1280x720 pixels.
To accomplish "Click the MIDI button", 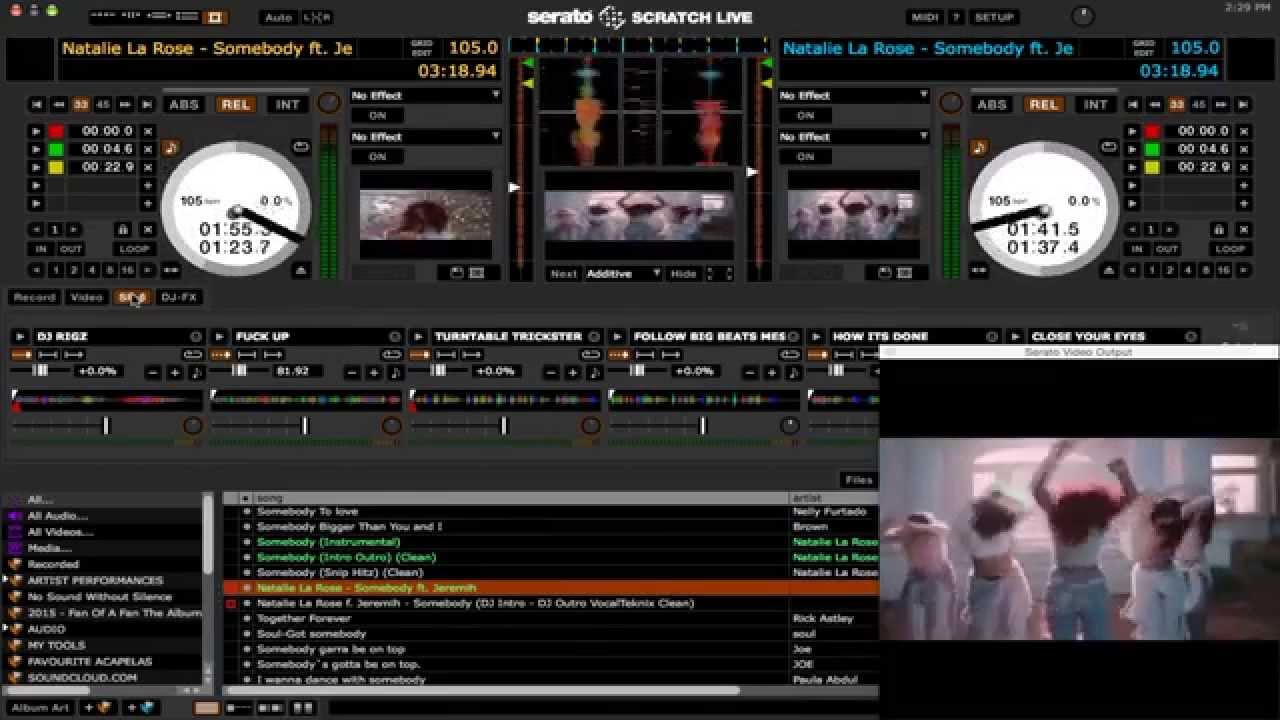I will coord(925,17).
